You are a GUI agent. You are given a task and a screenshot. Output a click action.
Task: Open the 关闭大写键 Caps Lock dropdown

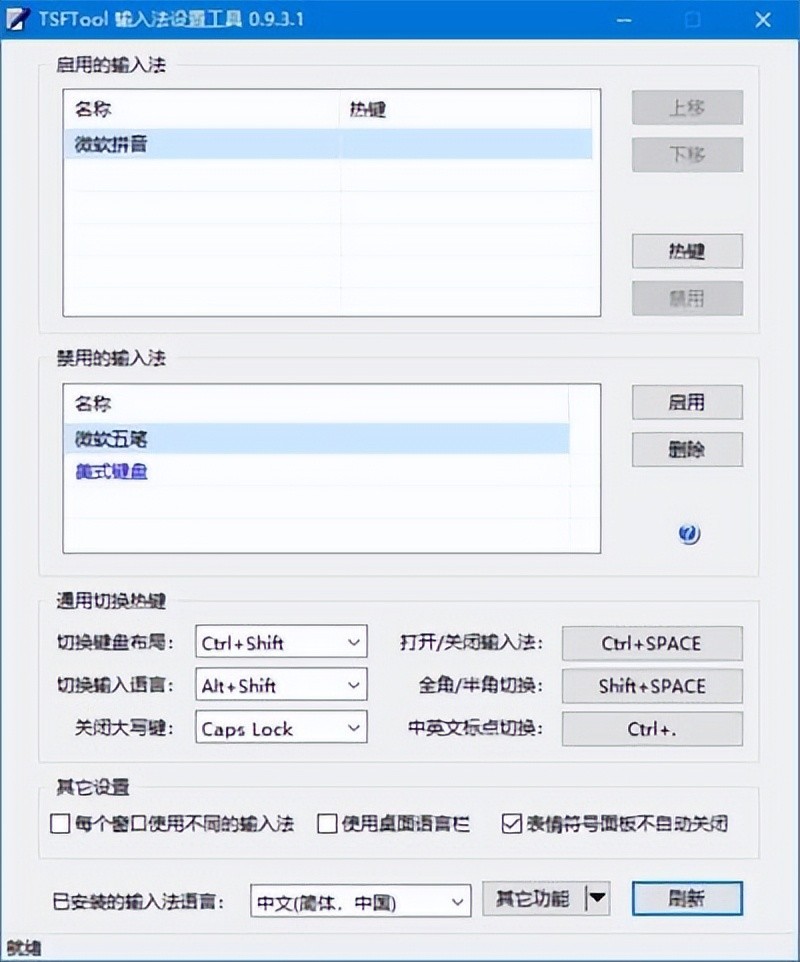click(281, 729)
